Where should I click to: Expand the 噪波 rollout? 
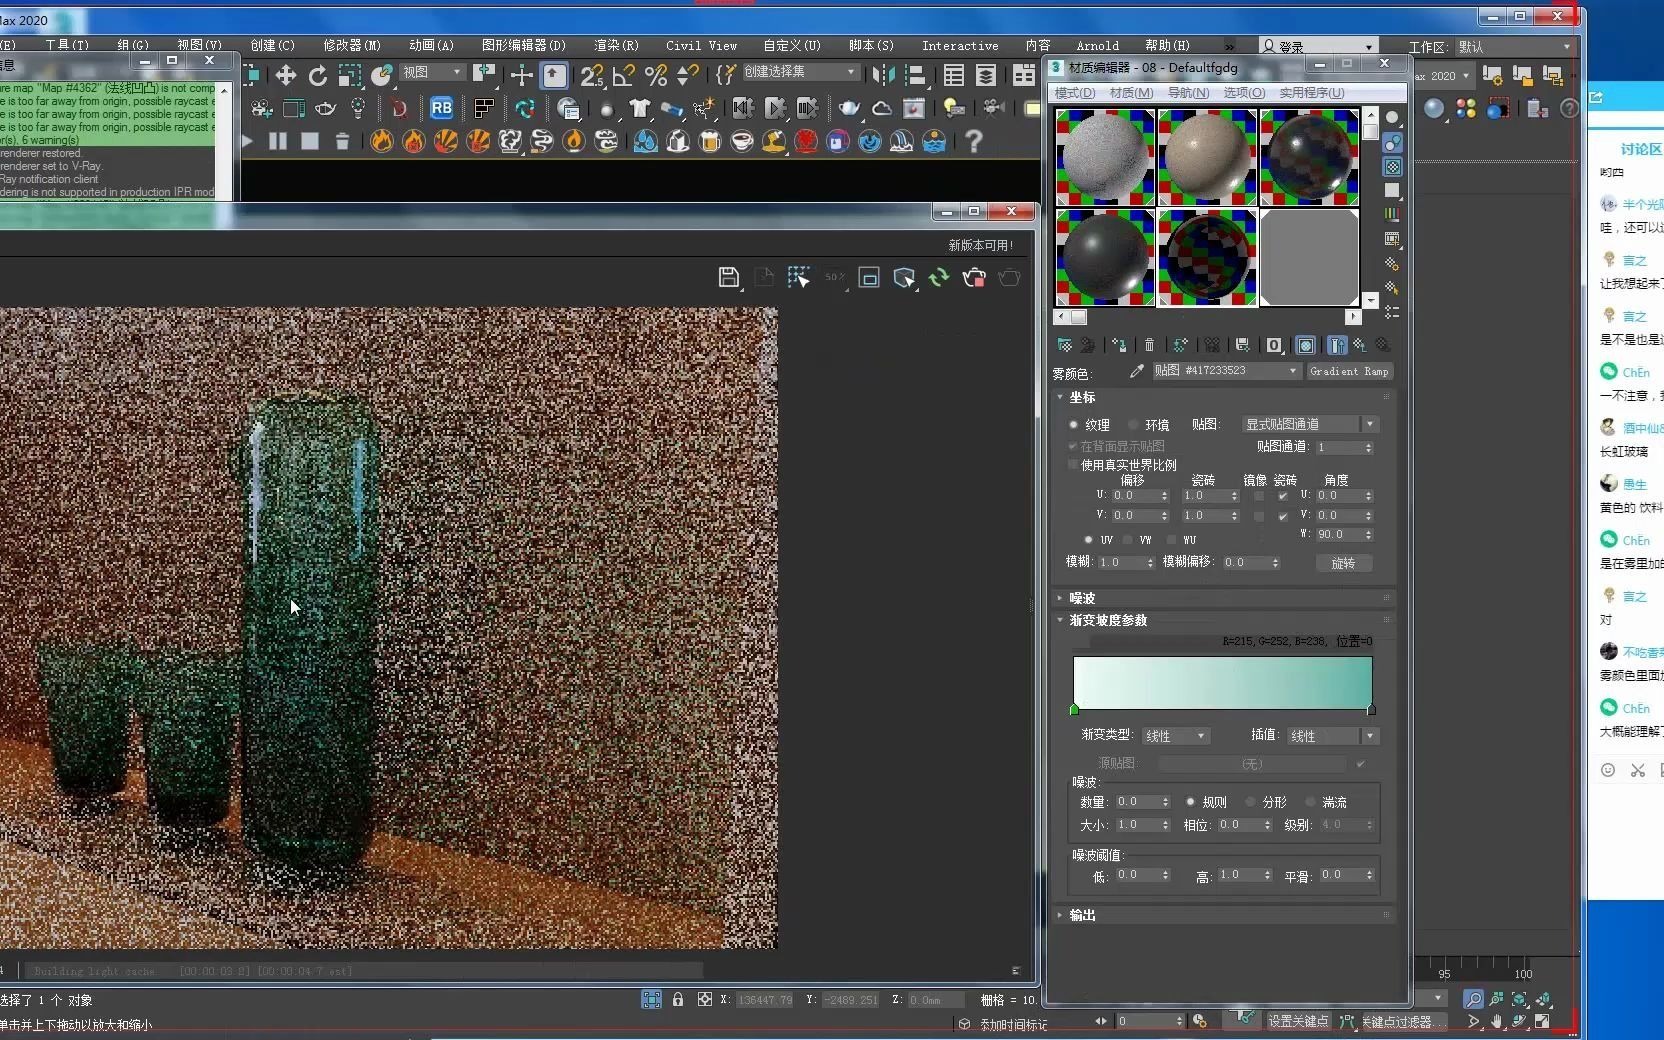pyautogui.click(x=1082, y=598)
